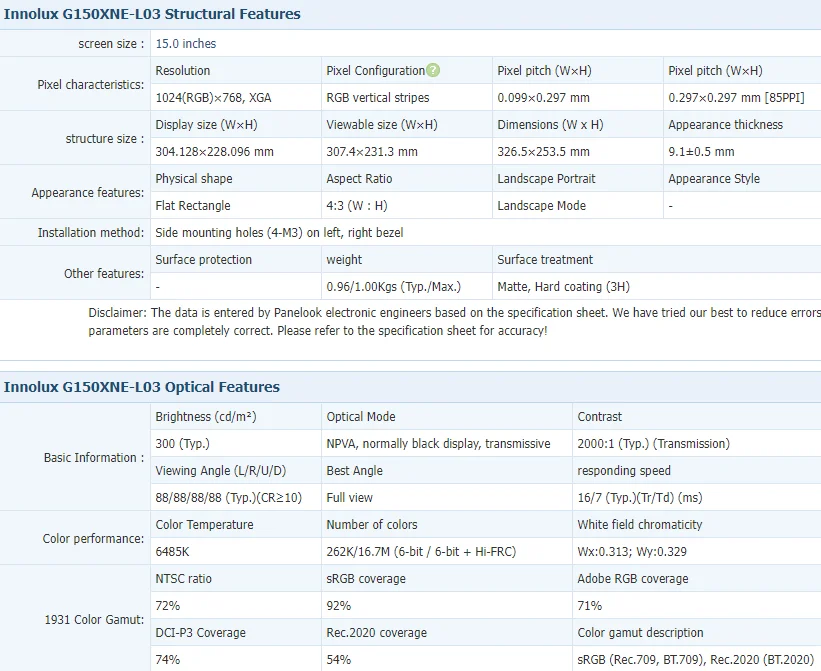Screen dimensions: 821x671
Task: Click the 'RGB vertical stripes' cell
Action: point(378,98)
